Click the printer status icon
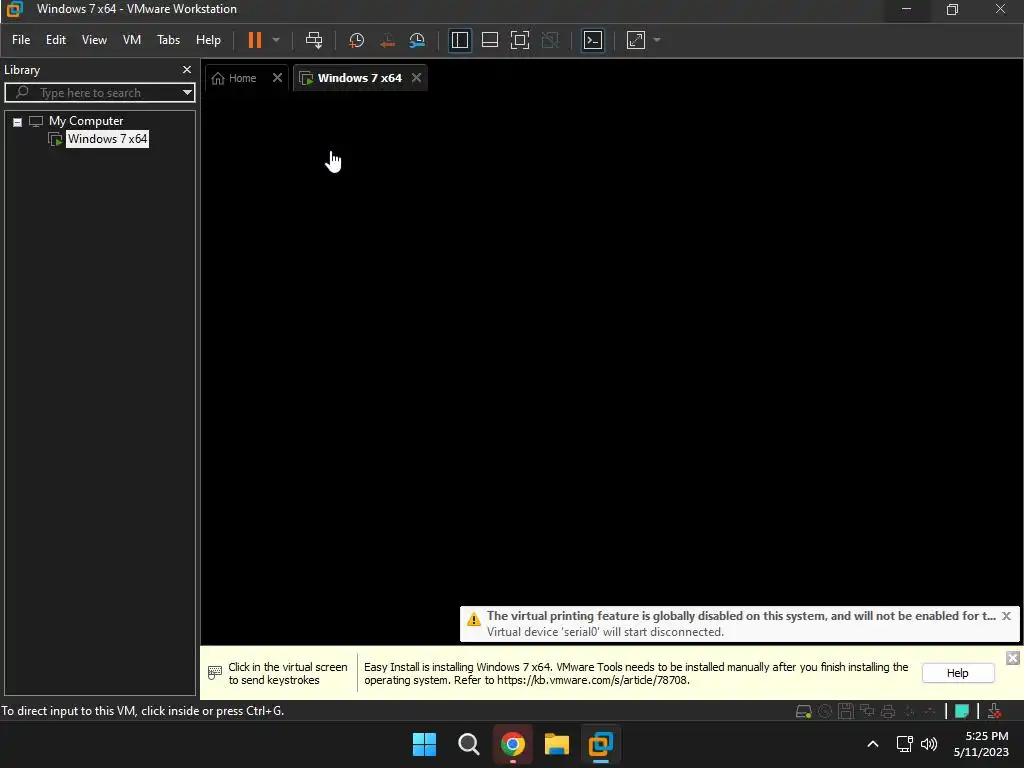 [888, 711]
